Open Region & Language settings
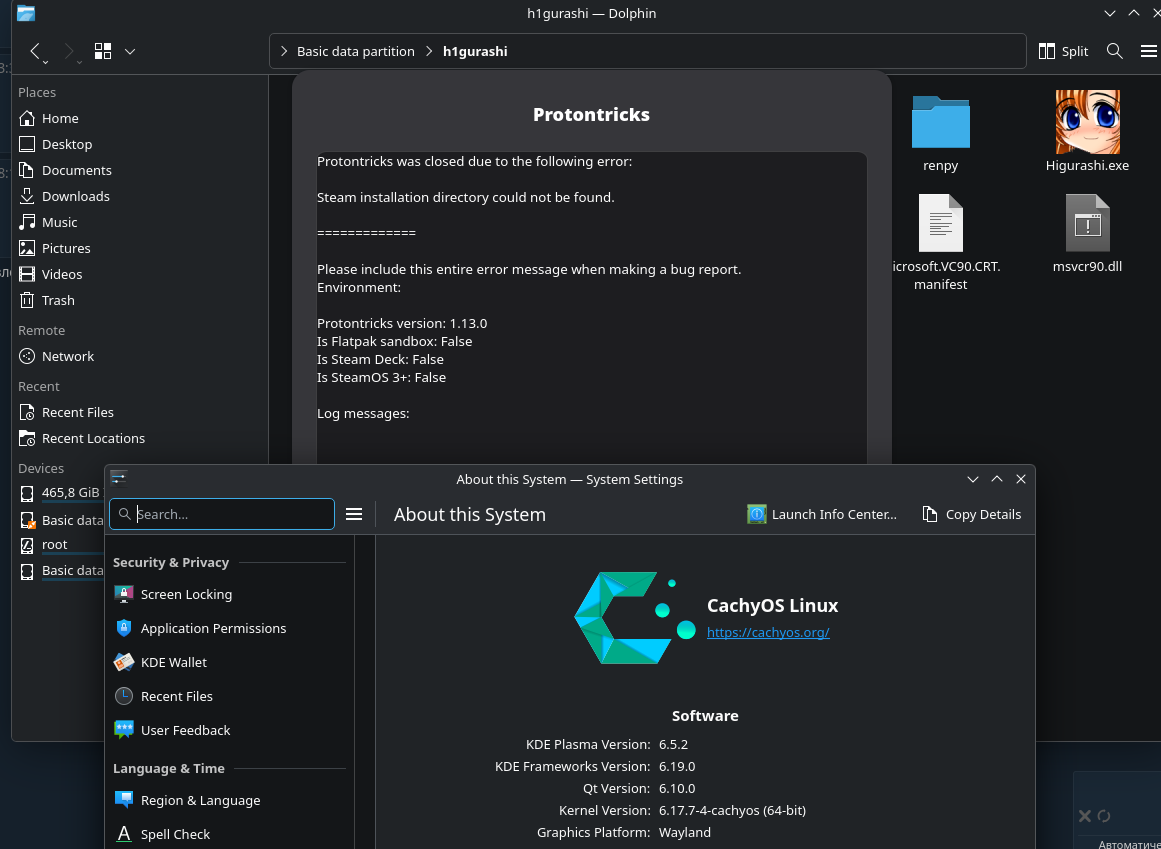 pyautogui.click(x=200, y=800)
